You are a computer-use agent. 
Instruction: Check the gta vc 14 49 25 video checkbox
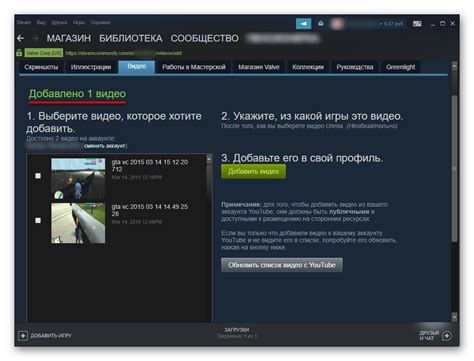pyautogui.click(x=38, y=220)
